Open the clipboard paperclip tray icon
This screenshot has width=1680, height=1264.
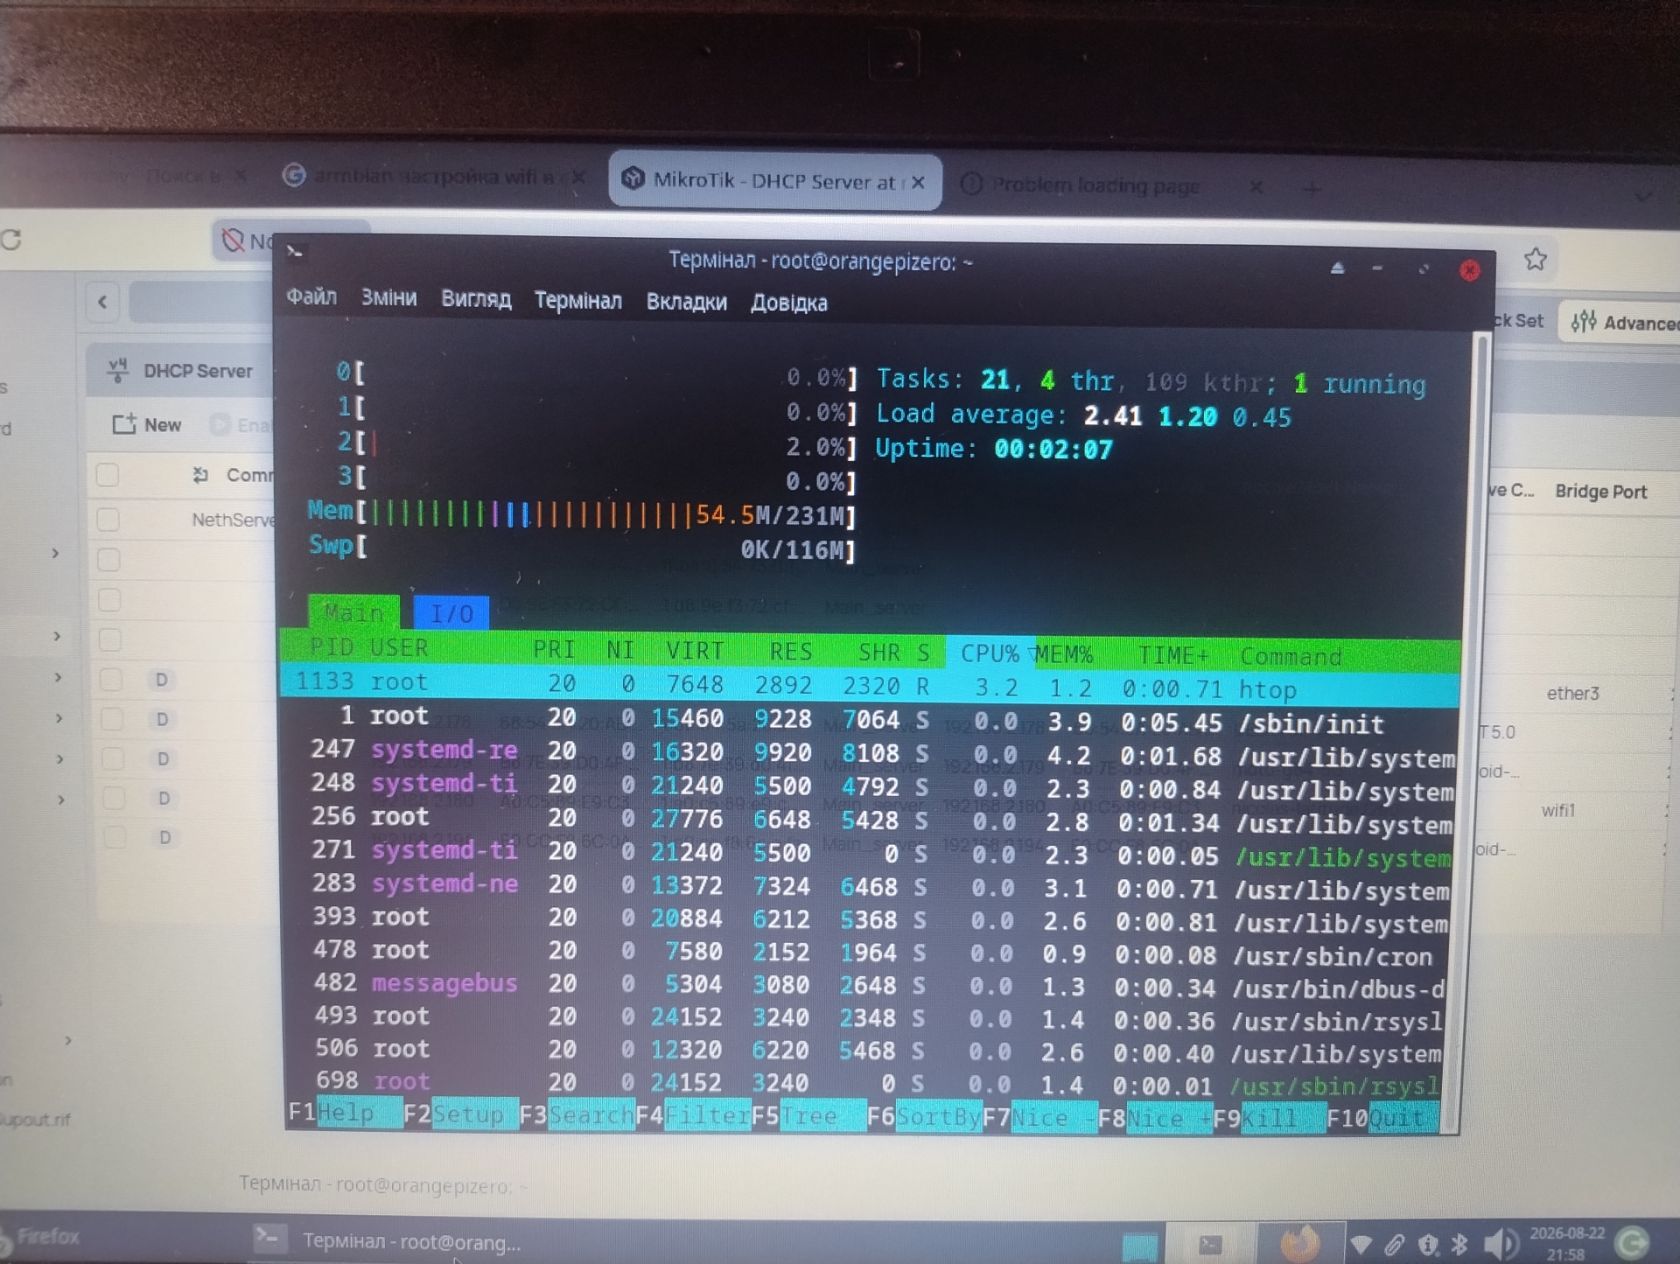pyautogui.click(x=1394, y=1244)
